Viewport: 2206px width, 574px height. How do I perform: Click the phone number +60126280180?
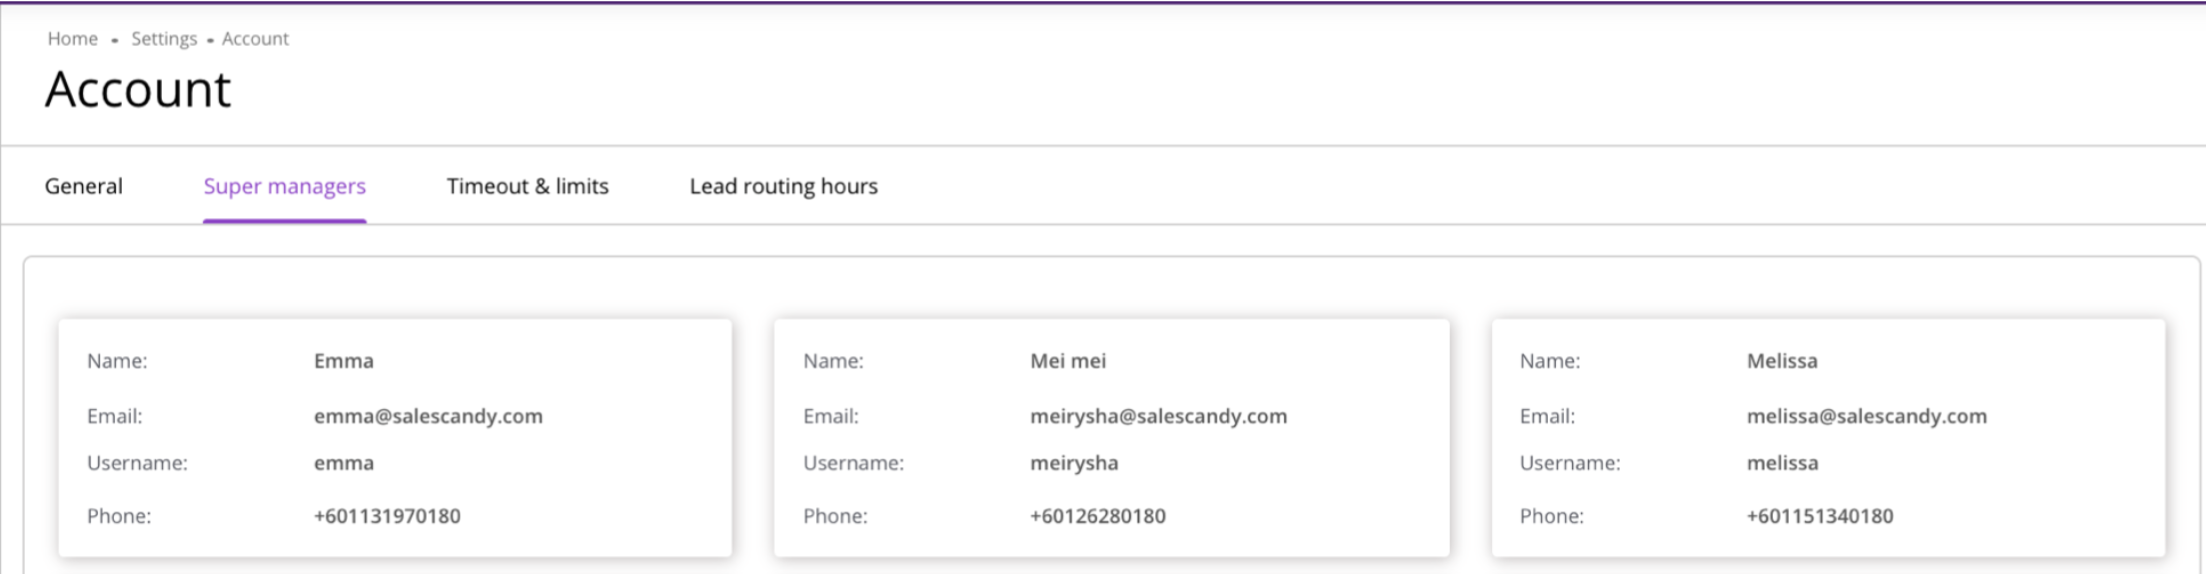(1097, 516)
